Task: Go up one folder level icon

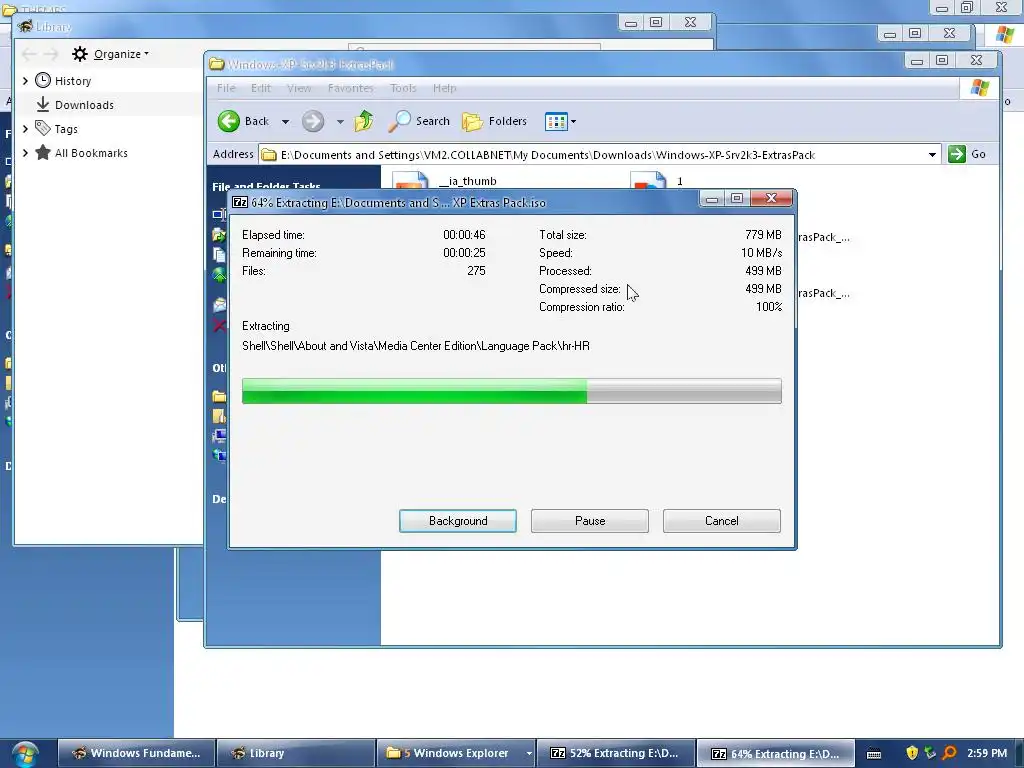Action: [x=364, y=121]
